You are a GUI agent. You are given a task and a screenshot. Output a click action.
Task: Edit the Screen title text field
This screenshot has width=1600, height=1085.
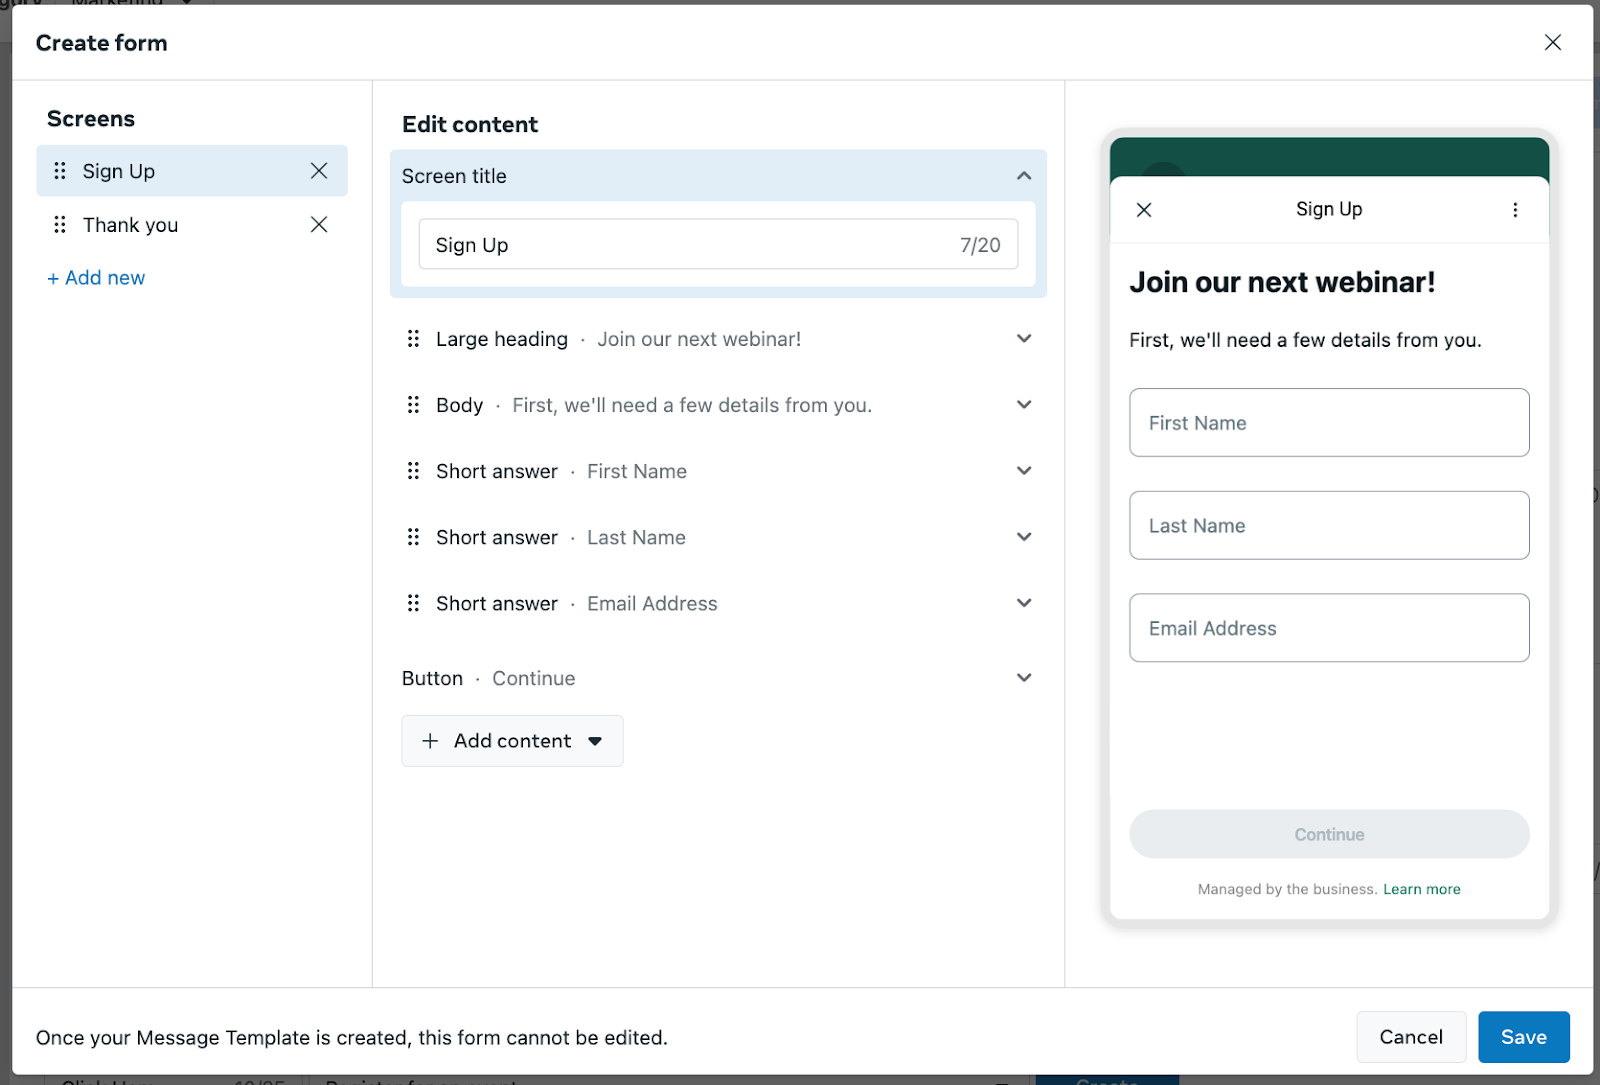click(718, 245)
